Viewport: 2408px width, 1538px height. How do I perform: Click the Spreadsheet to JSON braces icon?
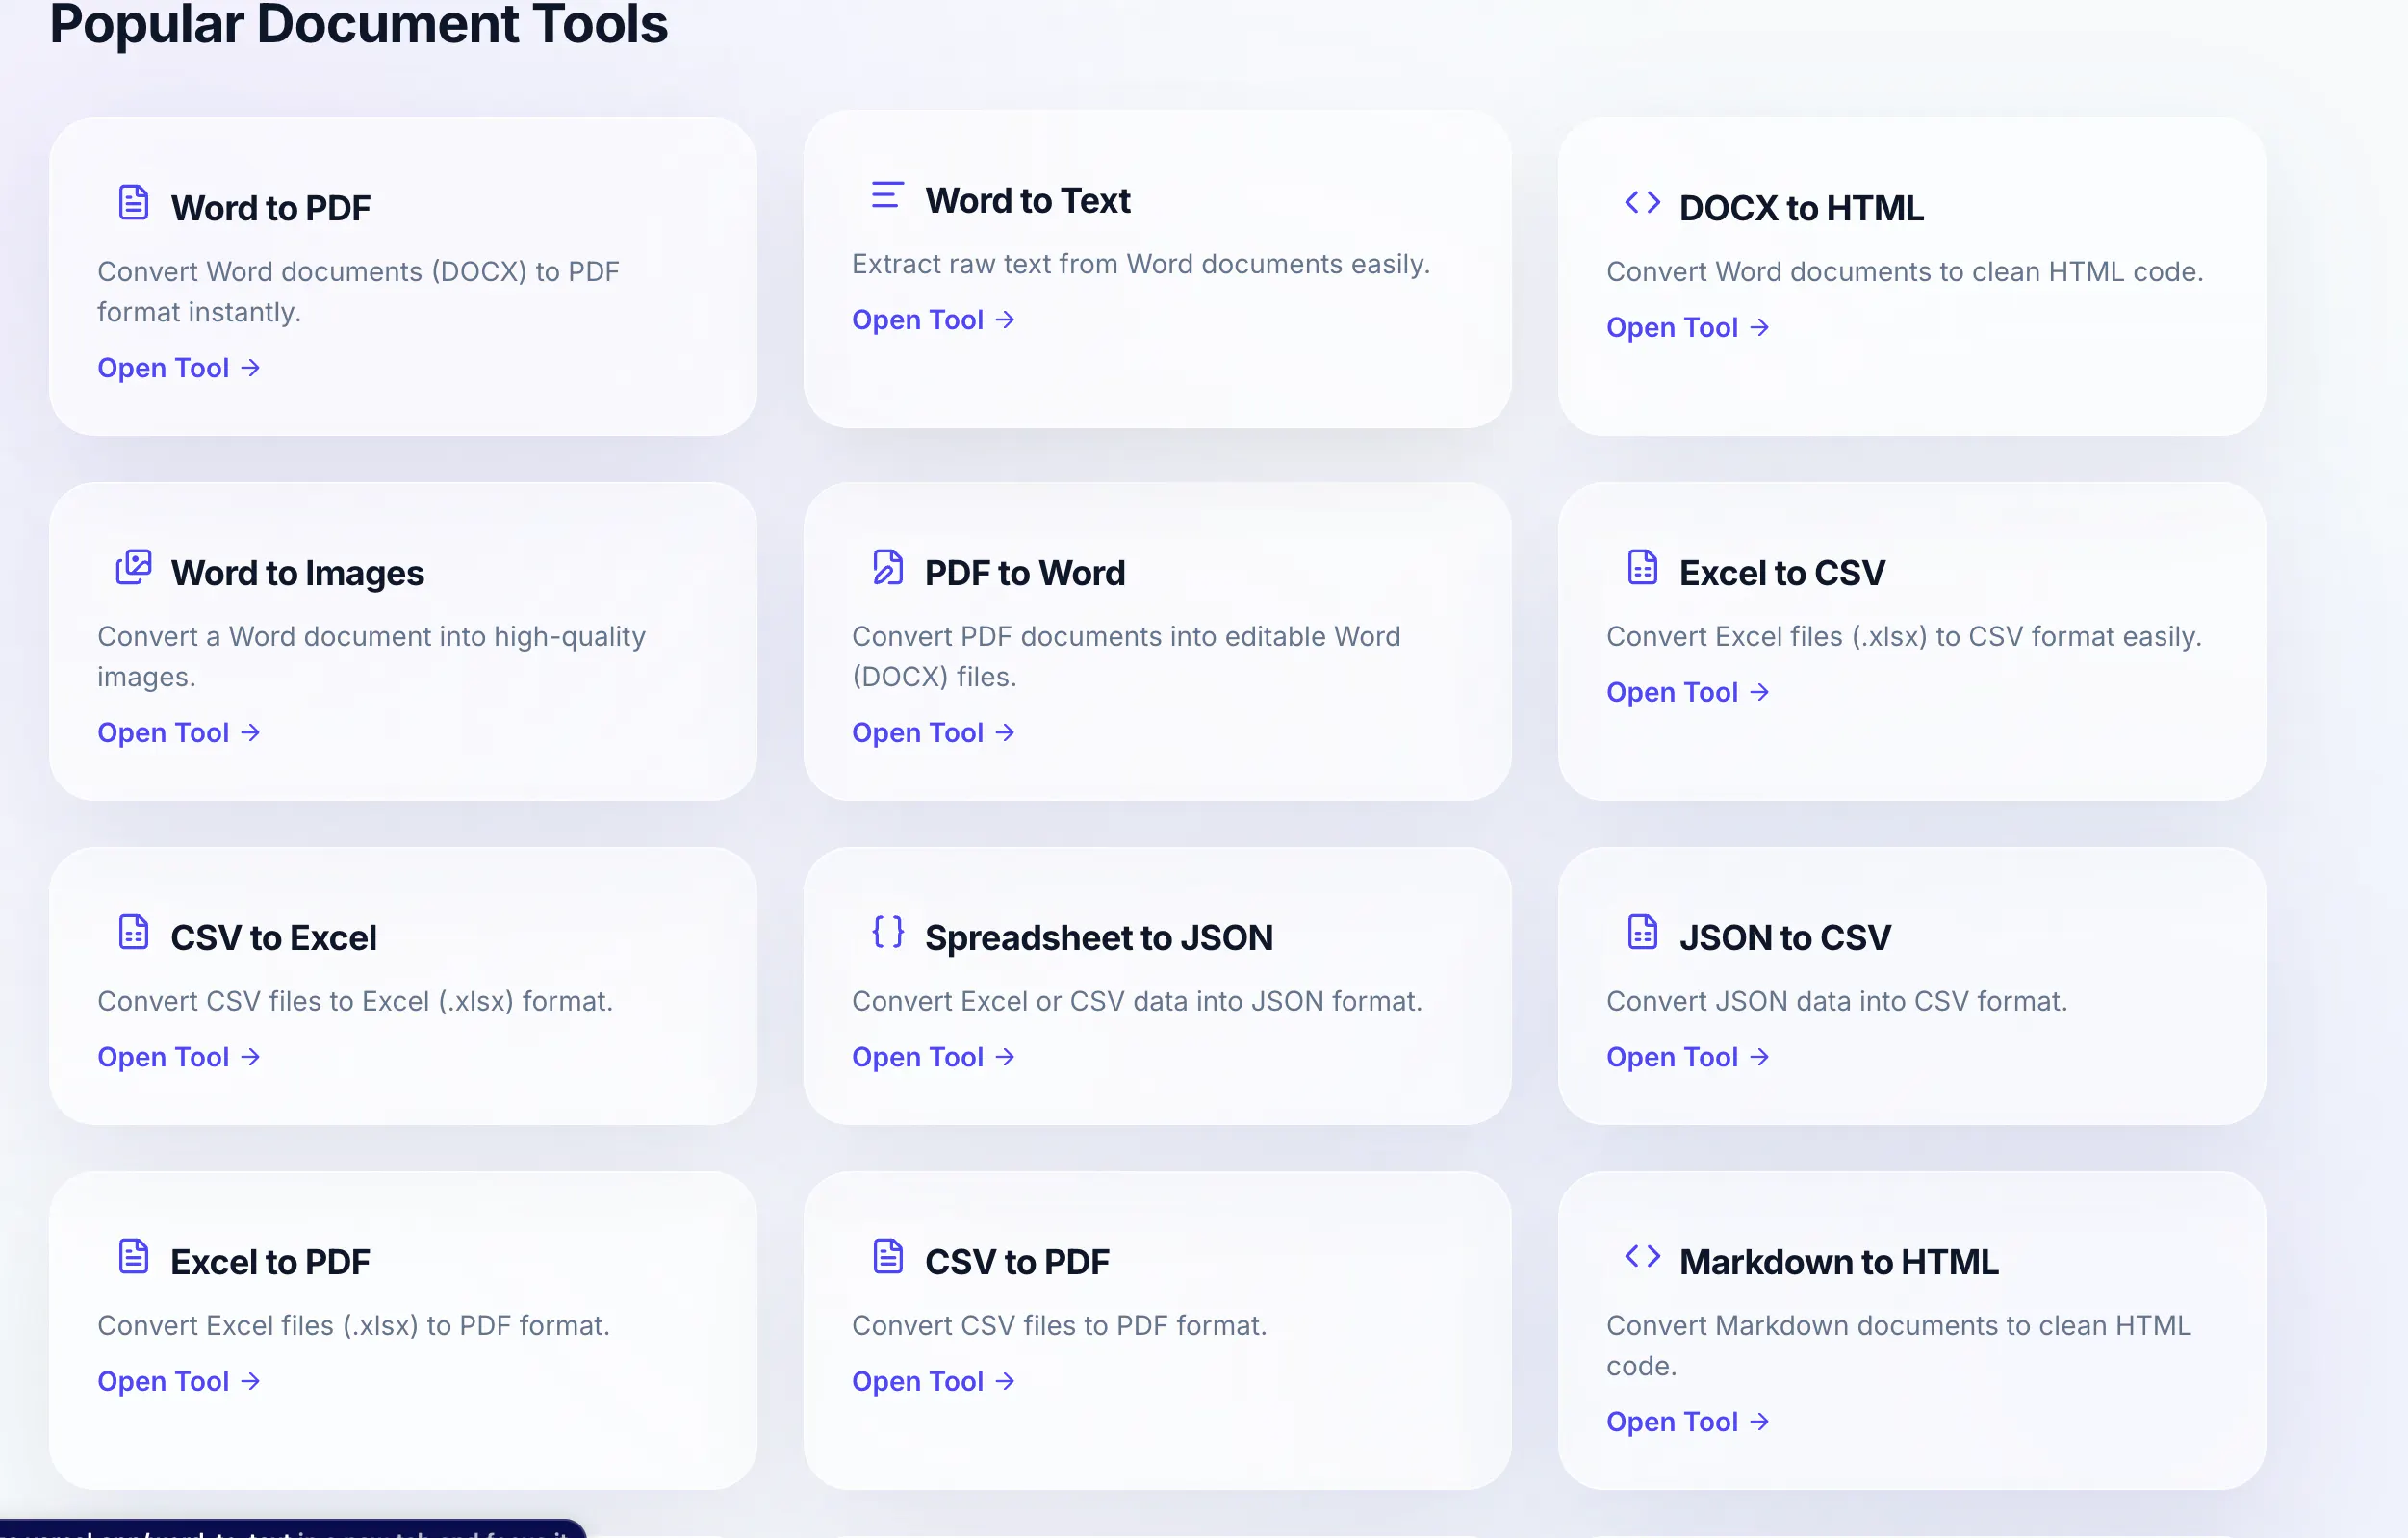click(x=887, y=932)
